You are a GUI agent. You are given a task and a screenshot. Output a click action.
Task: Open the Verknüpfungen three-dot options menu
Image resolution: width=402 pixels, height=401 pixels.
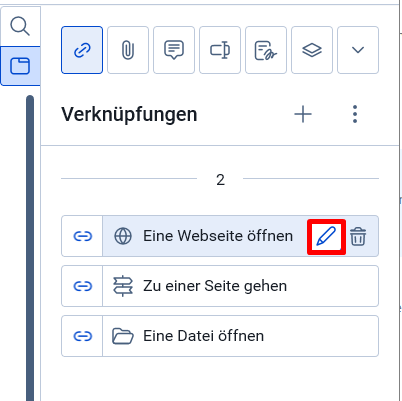[355, 114]
